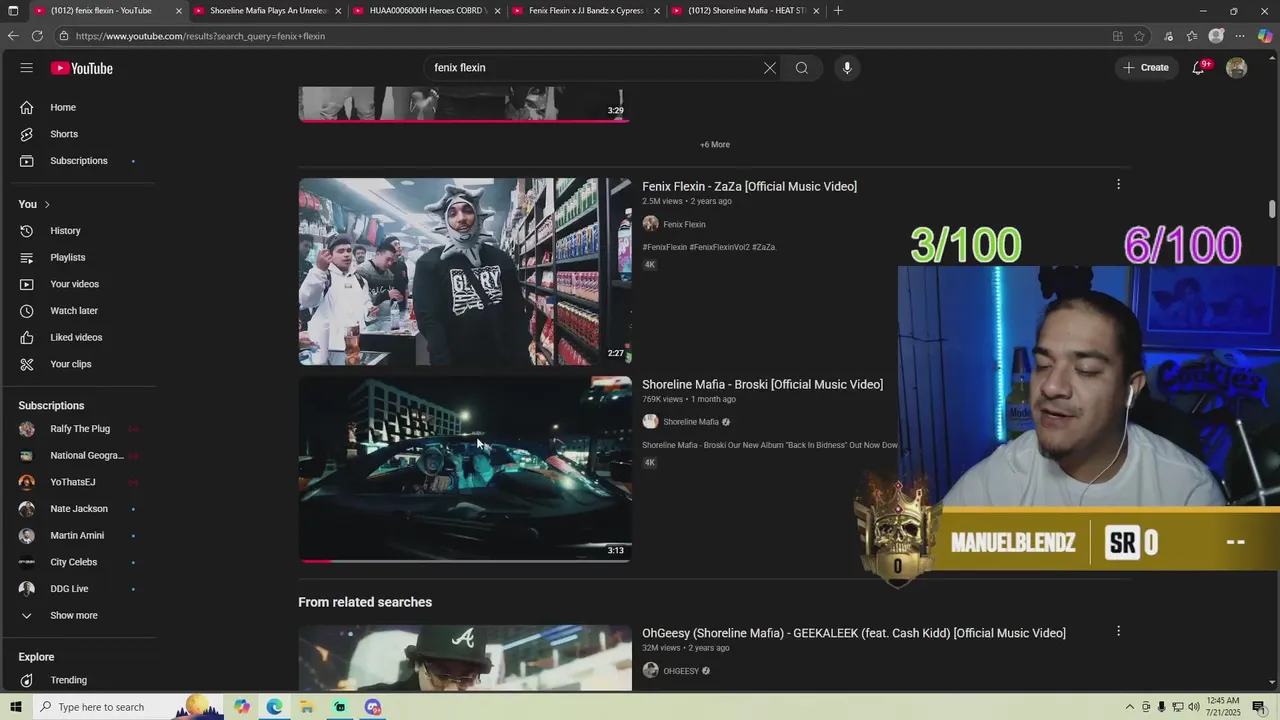Open Fenix Flexin - ZaZa video title

pos(749,186)
